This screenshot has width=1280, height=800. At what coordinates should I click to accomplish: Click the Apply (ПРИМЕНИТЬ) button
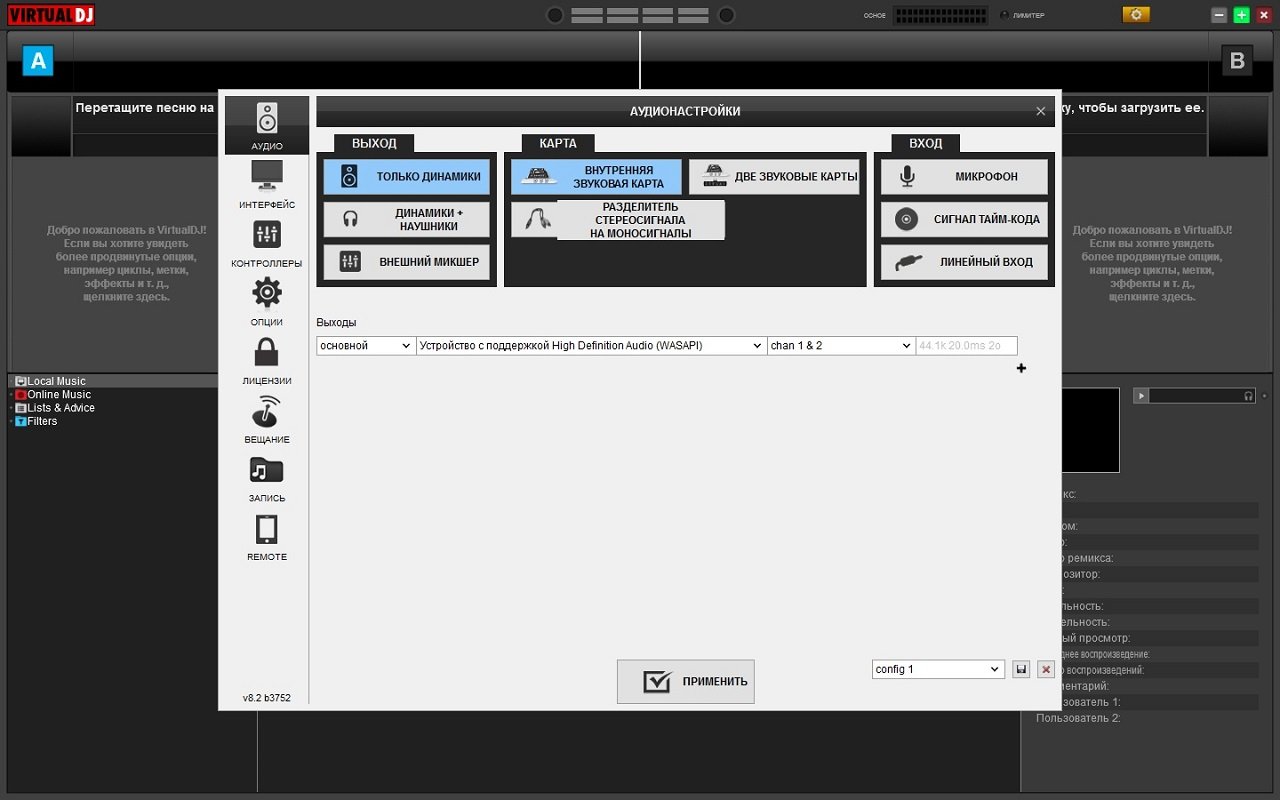(x=686, y=681)
